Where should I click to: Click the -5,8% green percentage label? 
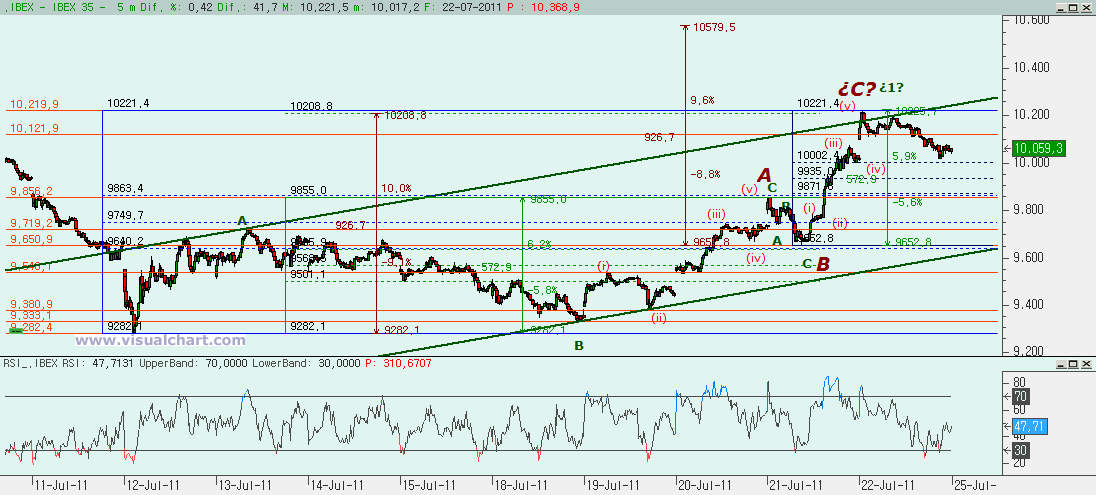(542, 289)
